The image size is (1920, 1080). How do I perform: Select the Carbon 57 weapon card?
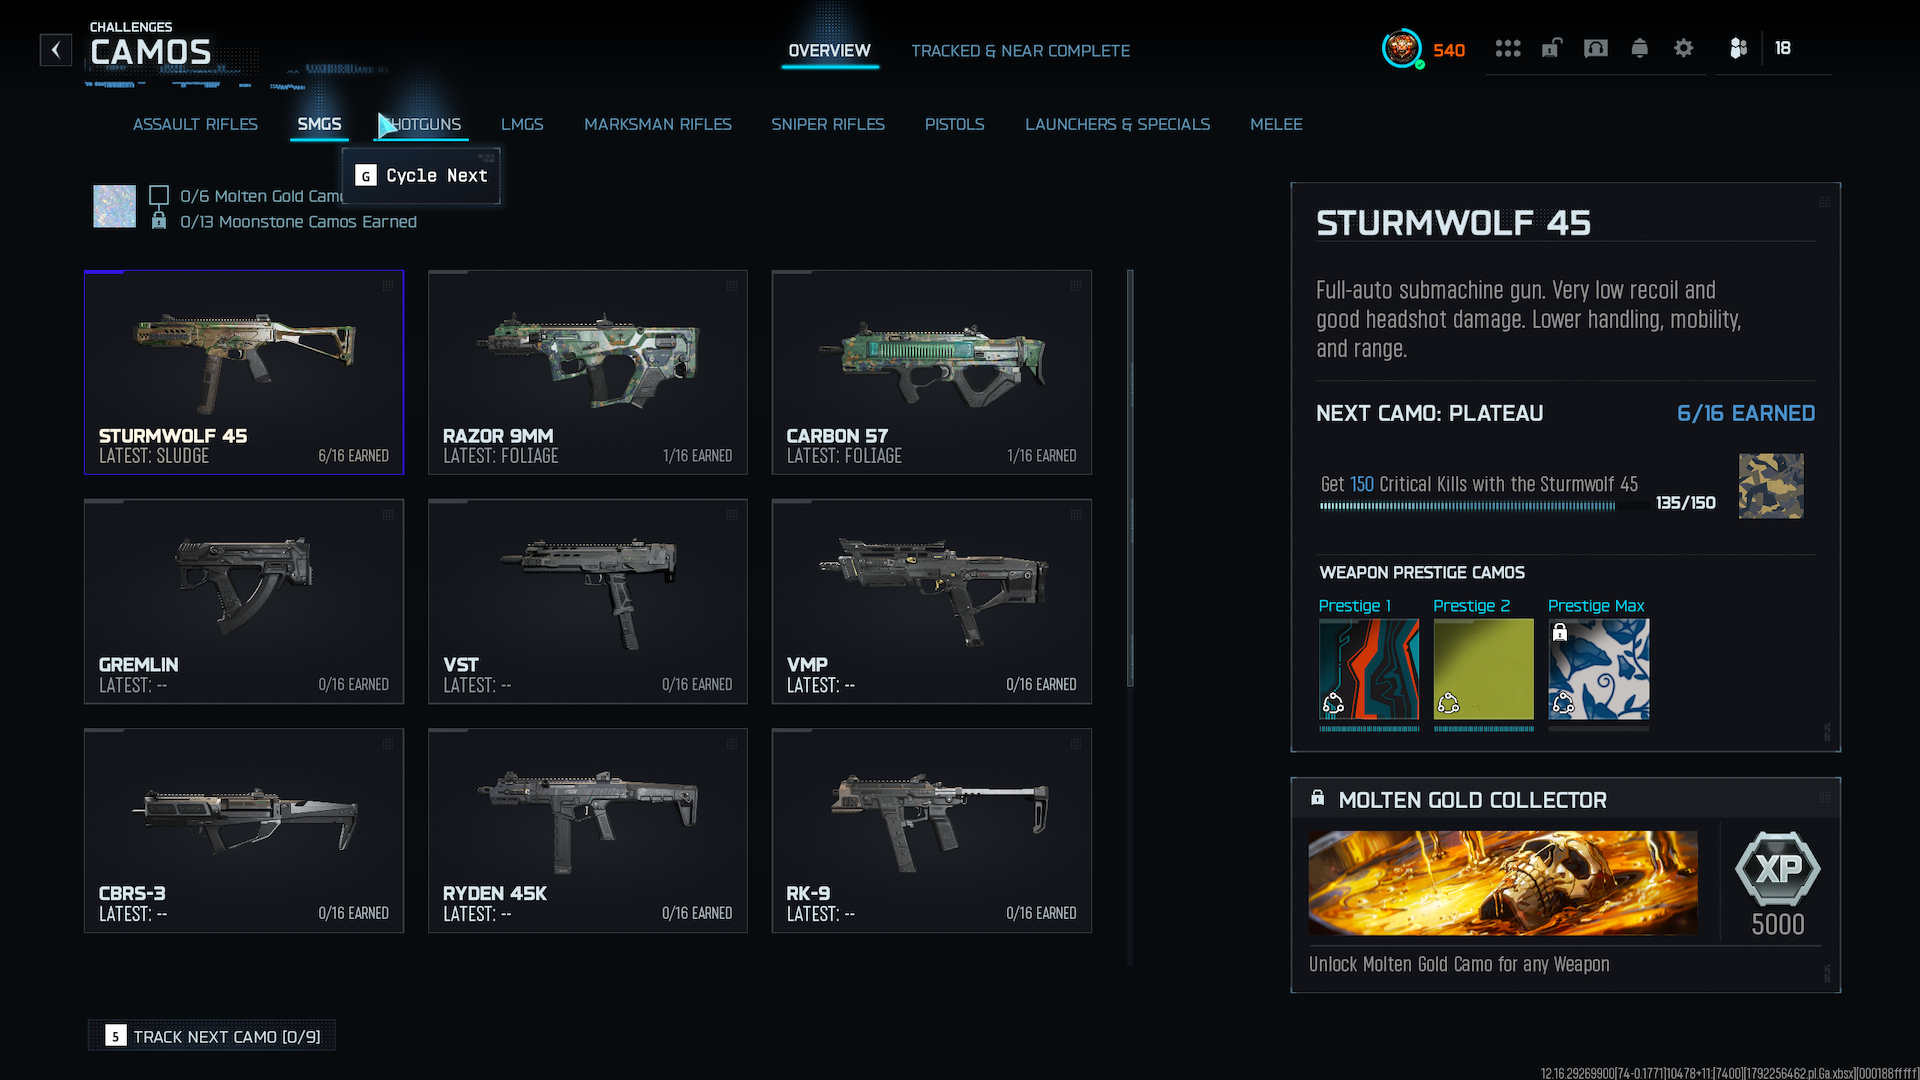click(x=932, y=372)
